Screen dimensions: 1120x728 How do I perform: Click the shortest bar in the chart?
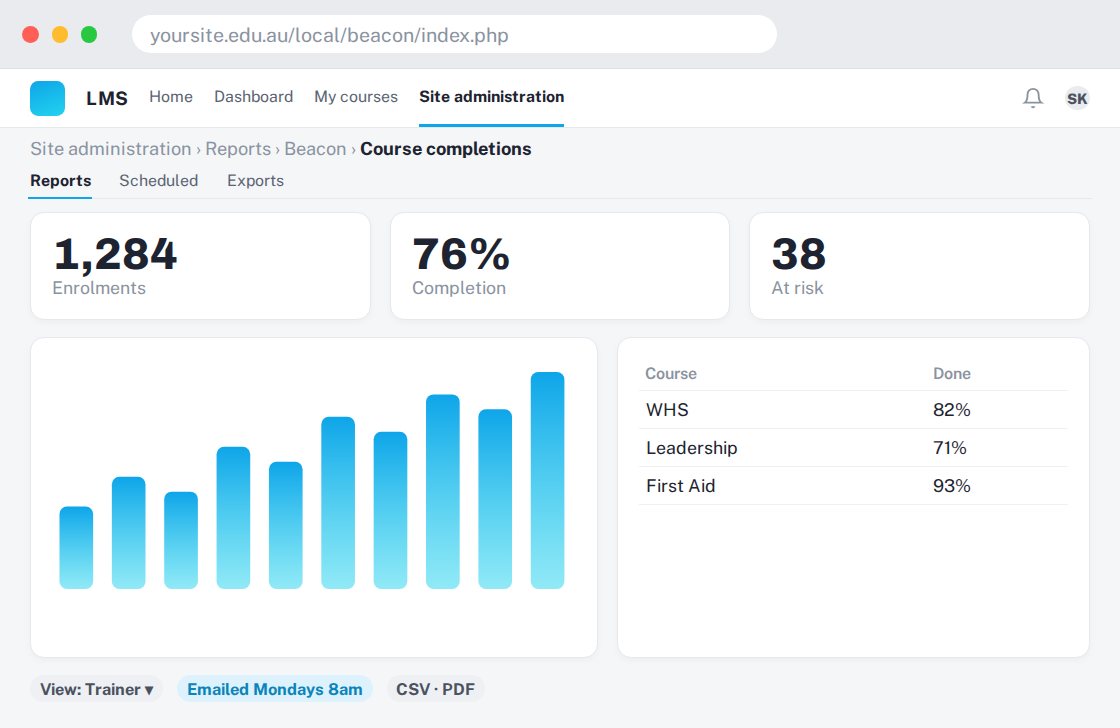point(76,547)
